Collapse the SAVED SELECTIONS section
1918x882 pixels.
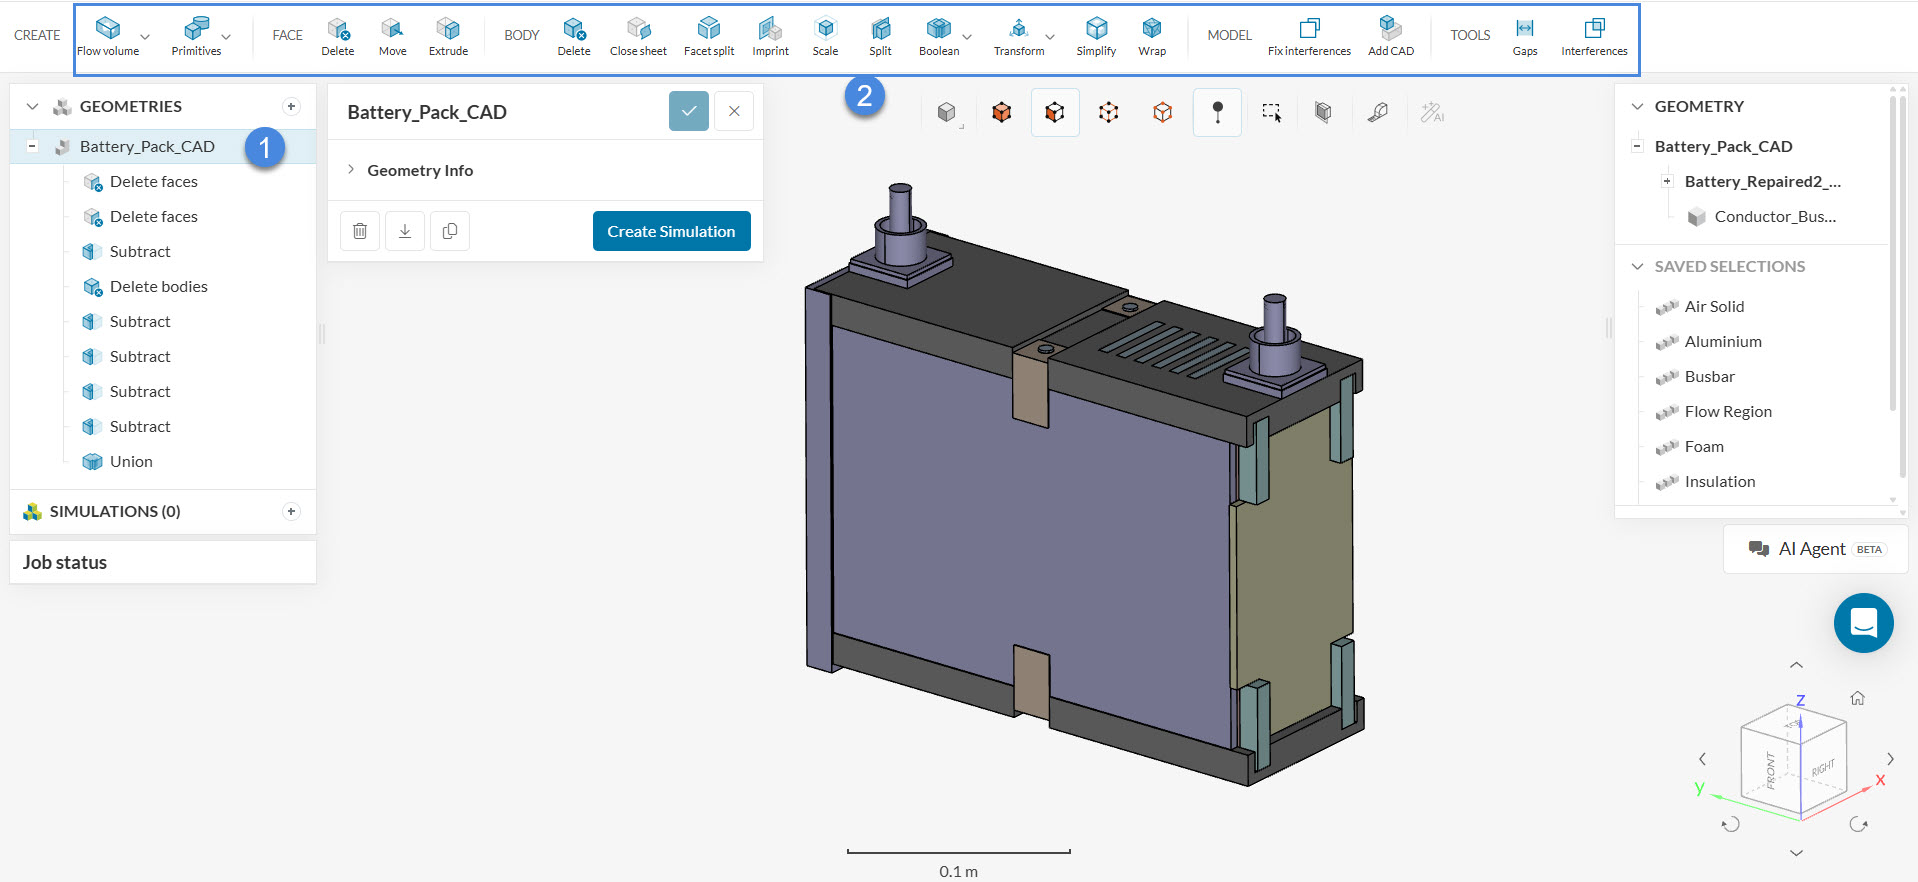(1637, 266)
